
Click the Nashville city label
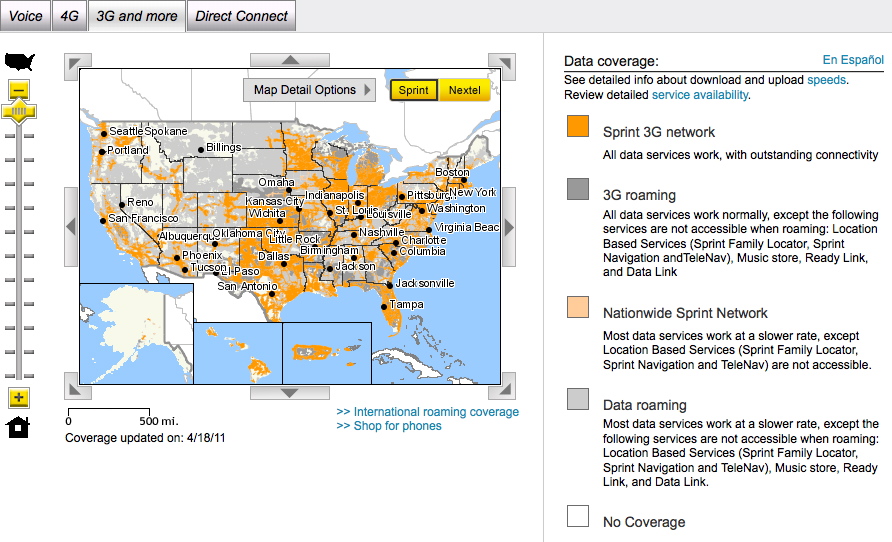coord(382,232)
